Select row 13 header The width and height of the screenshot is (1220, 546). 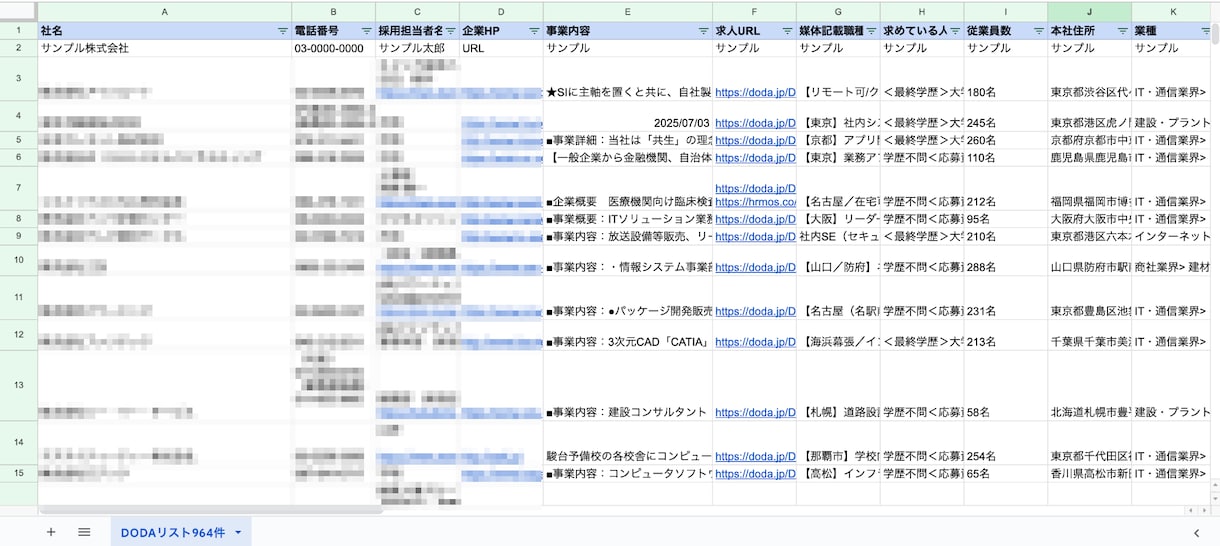[19, 386]
